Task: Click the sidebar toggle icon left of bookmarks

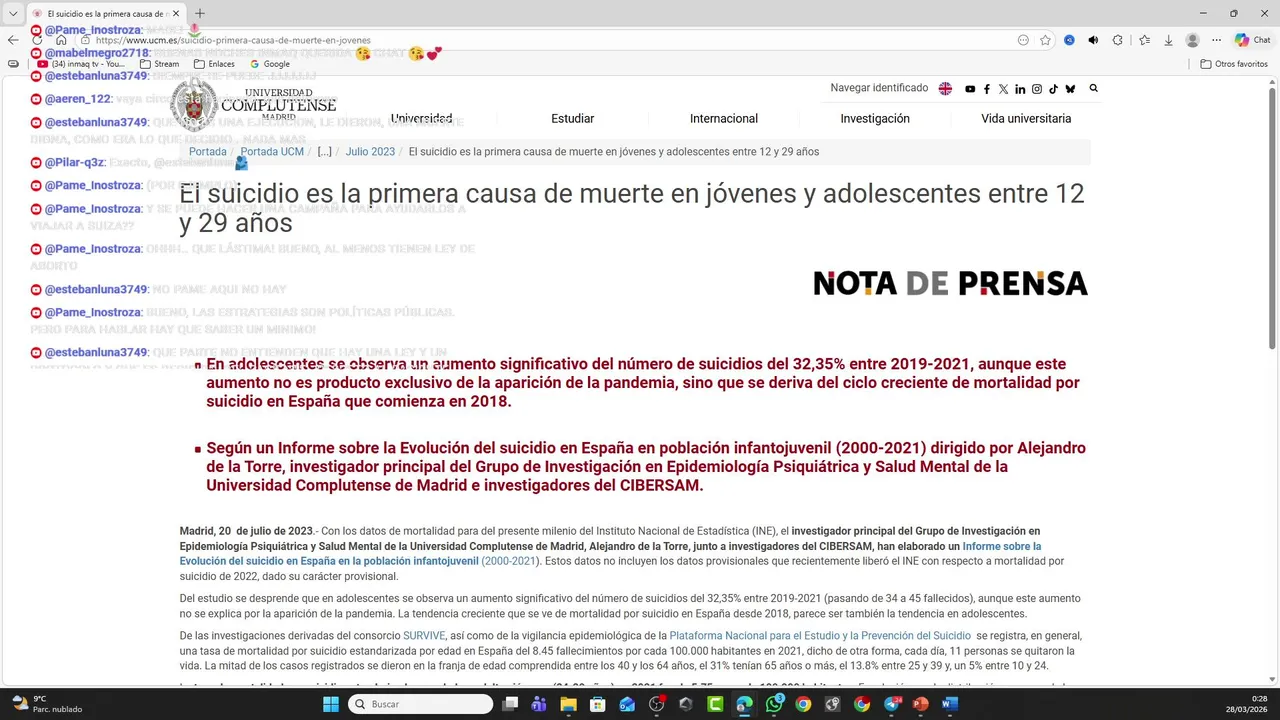Action: 13,64
